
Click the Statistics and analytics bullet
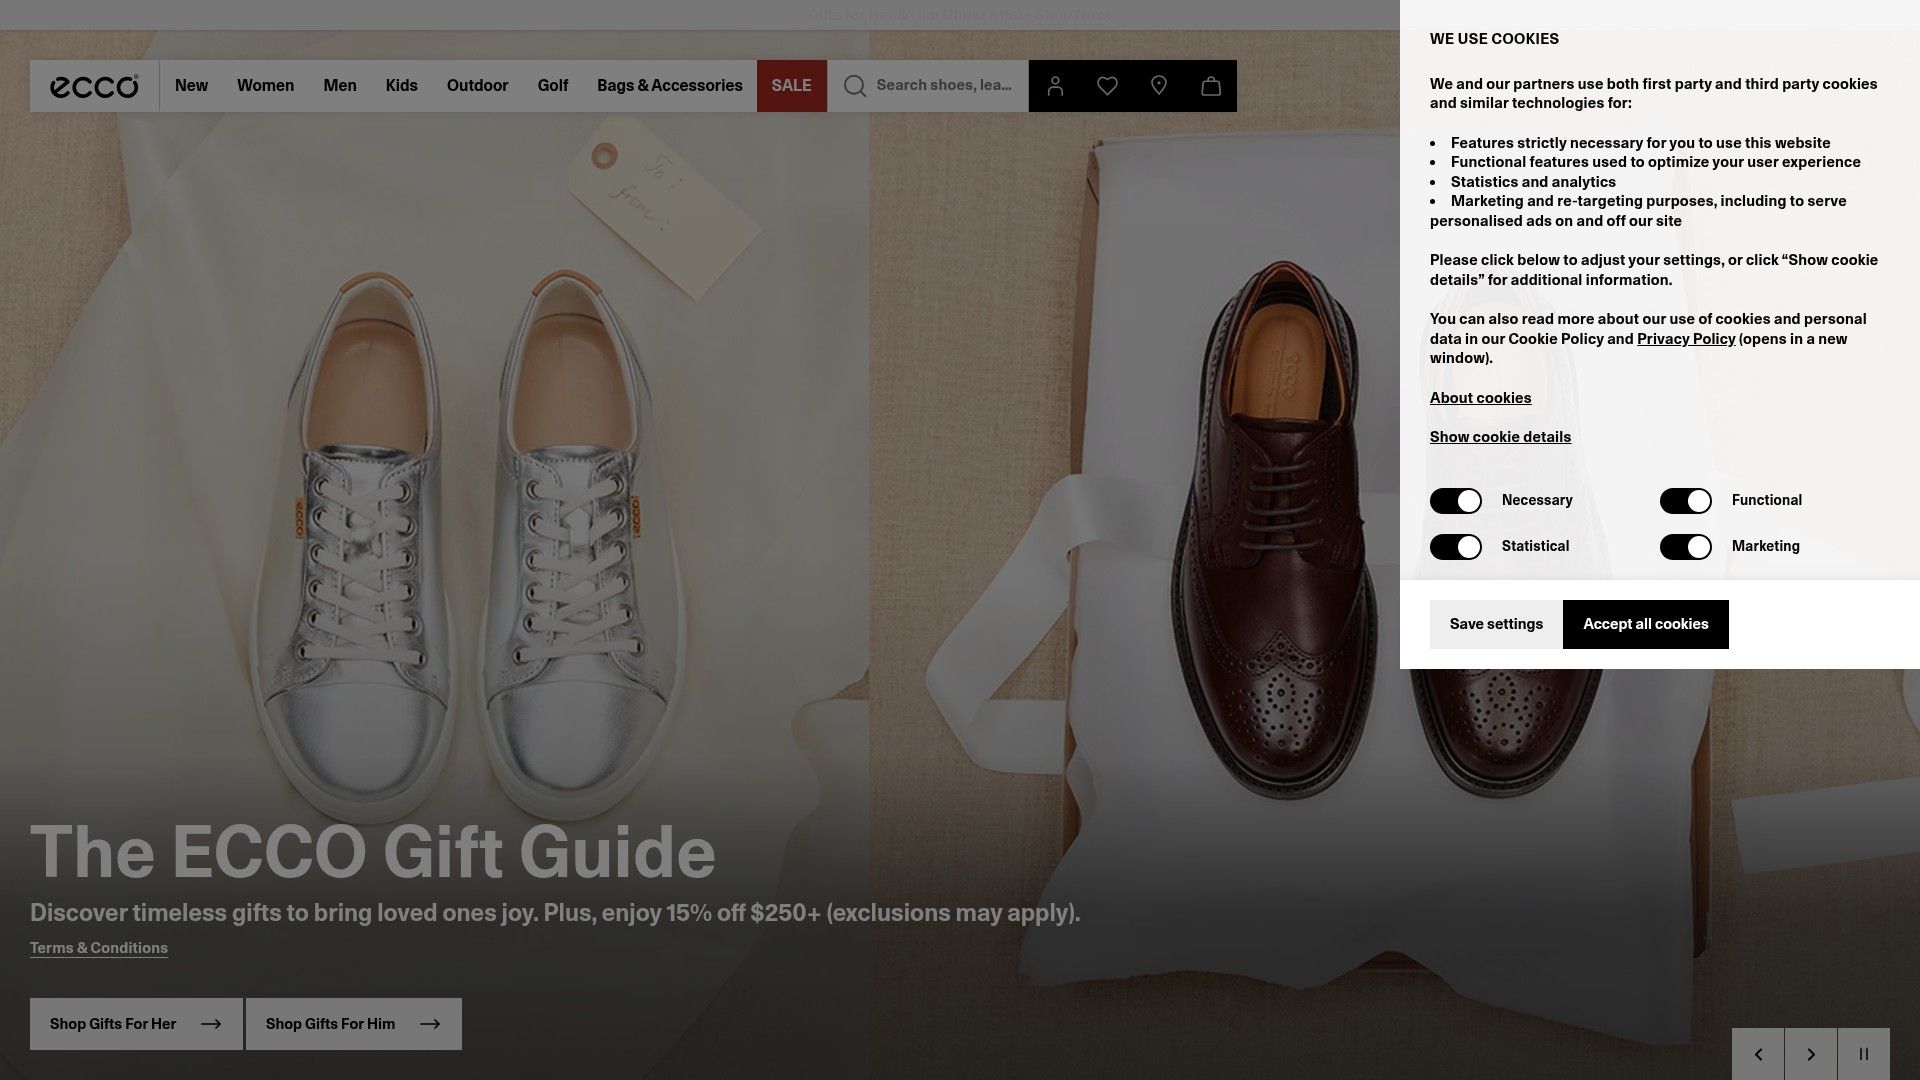point(1533,182)
